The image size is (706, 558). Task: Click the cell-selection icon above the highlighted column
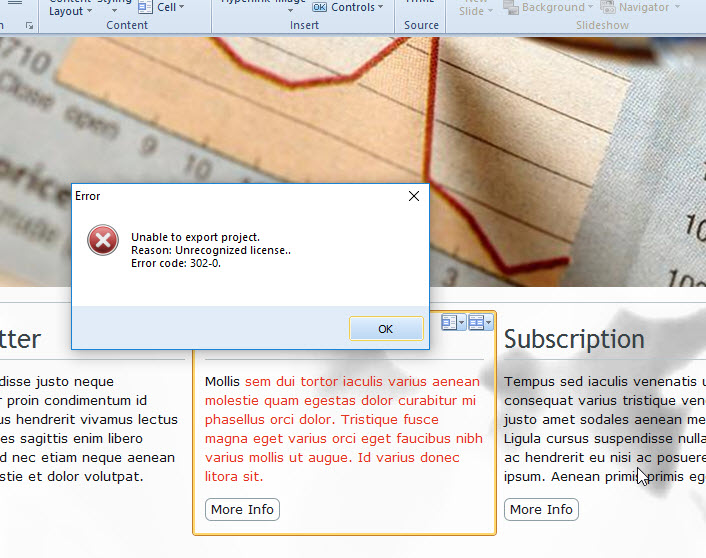[x=449, y=322]
